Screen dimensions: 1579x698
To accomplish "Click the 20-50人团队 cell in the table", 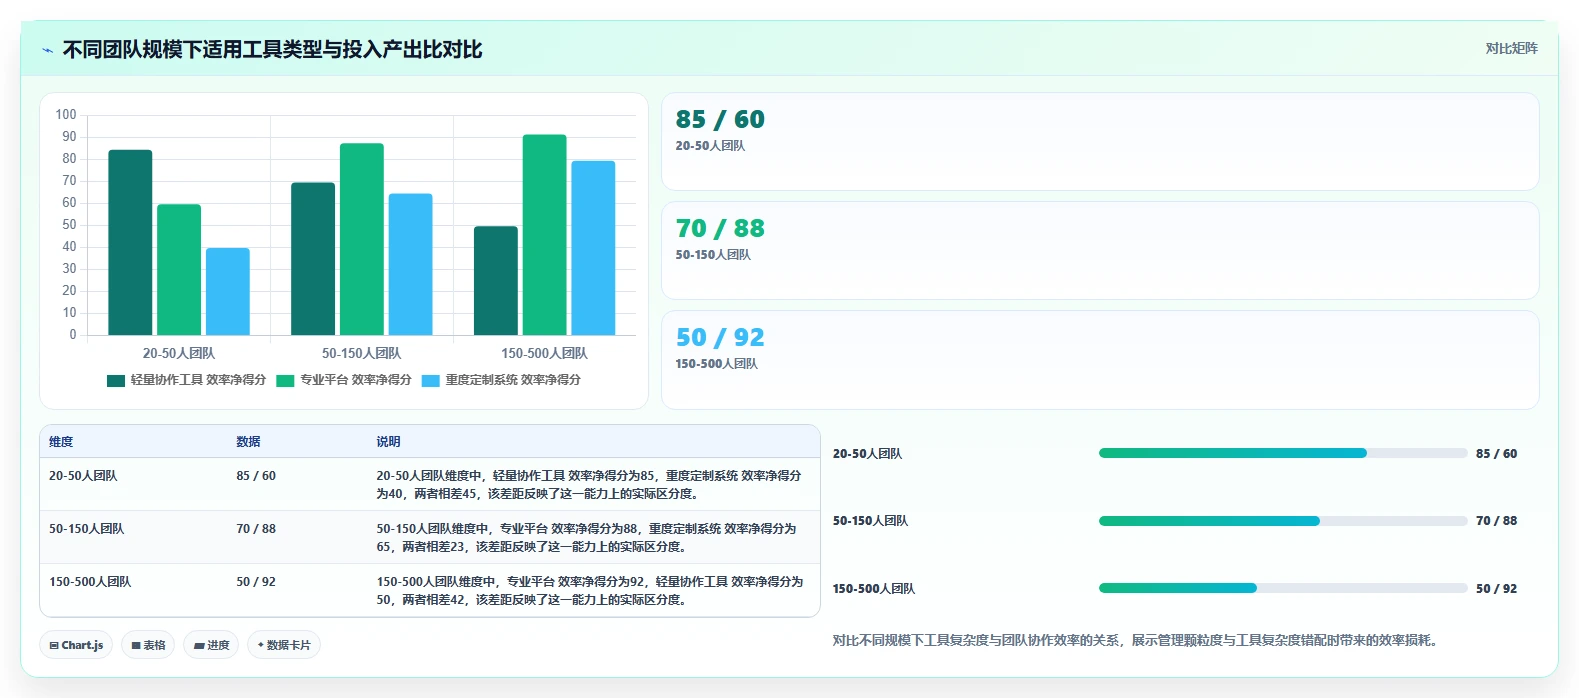I will pyautogui.click(x=83, y=476).
